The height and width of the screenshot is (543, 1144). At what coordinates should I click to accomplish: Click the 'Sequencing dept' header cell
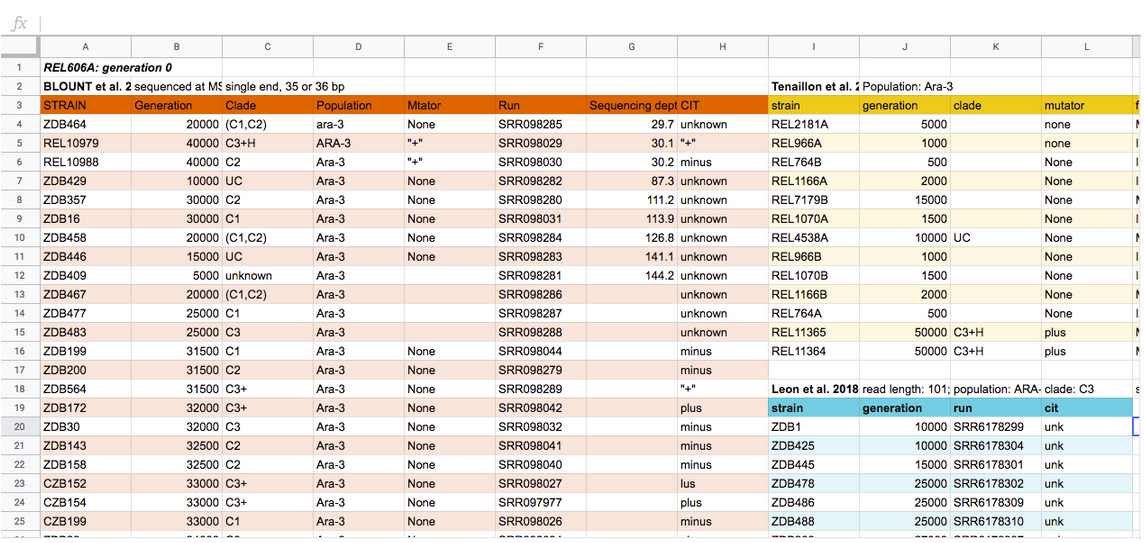click(631, 105)
